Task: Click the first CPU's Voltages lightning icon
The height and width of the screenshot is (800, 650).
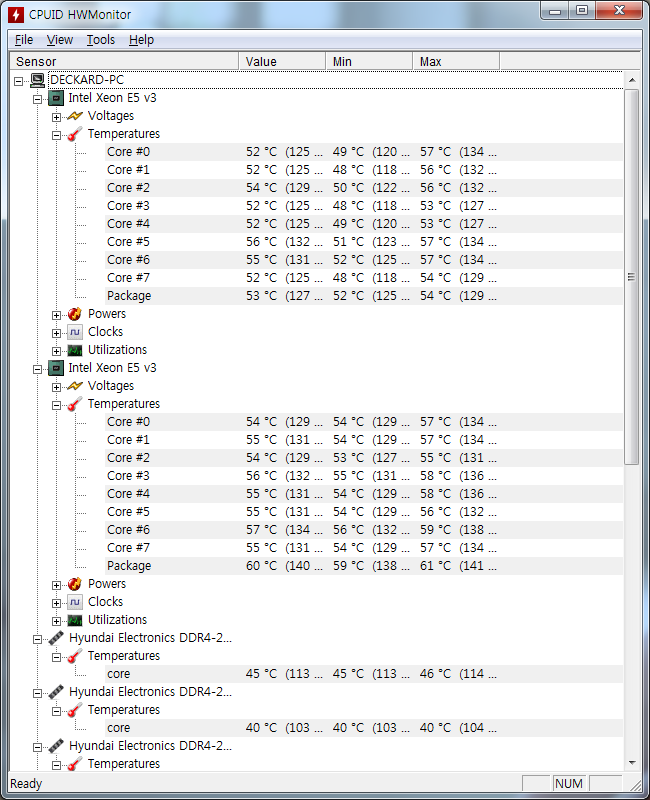Action: coord(74,116)
